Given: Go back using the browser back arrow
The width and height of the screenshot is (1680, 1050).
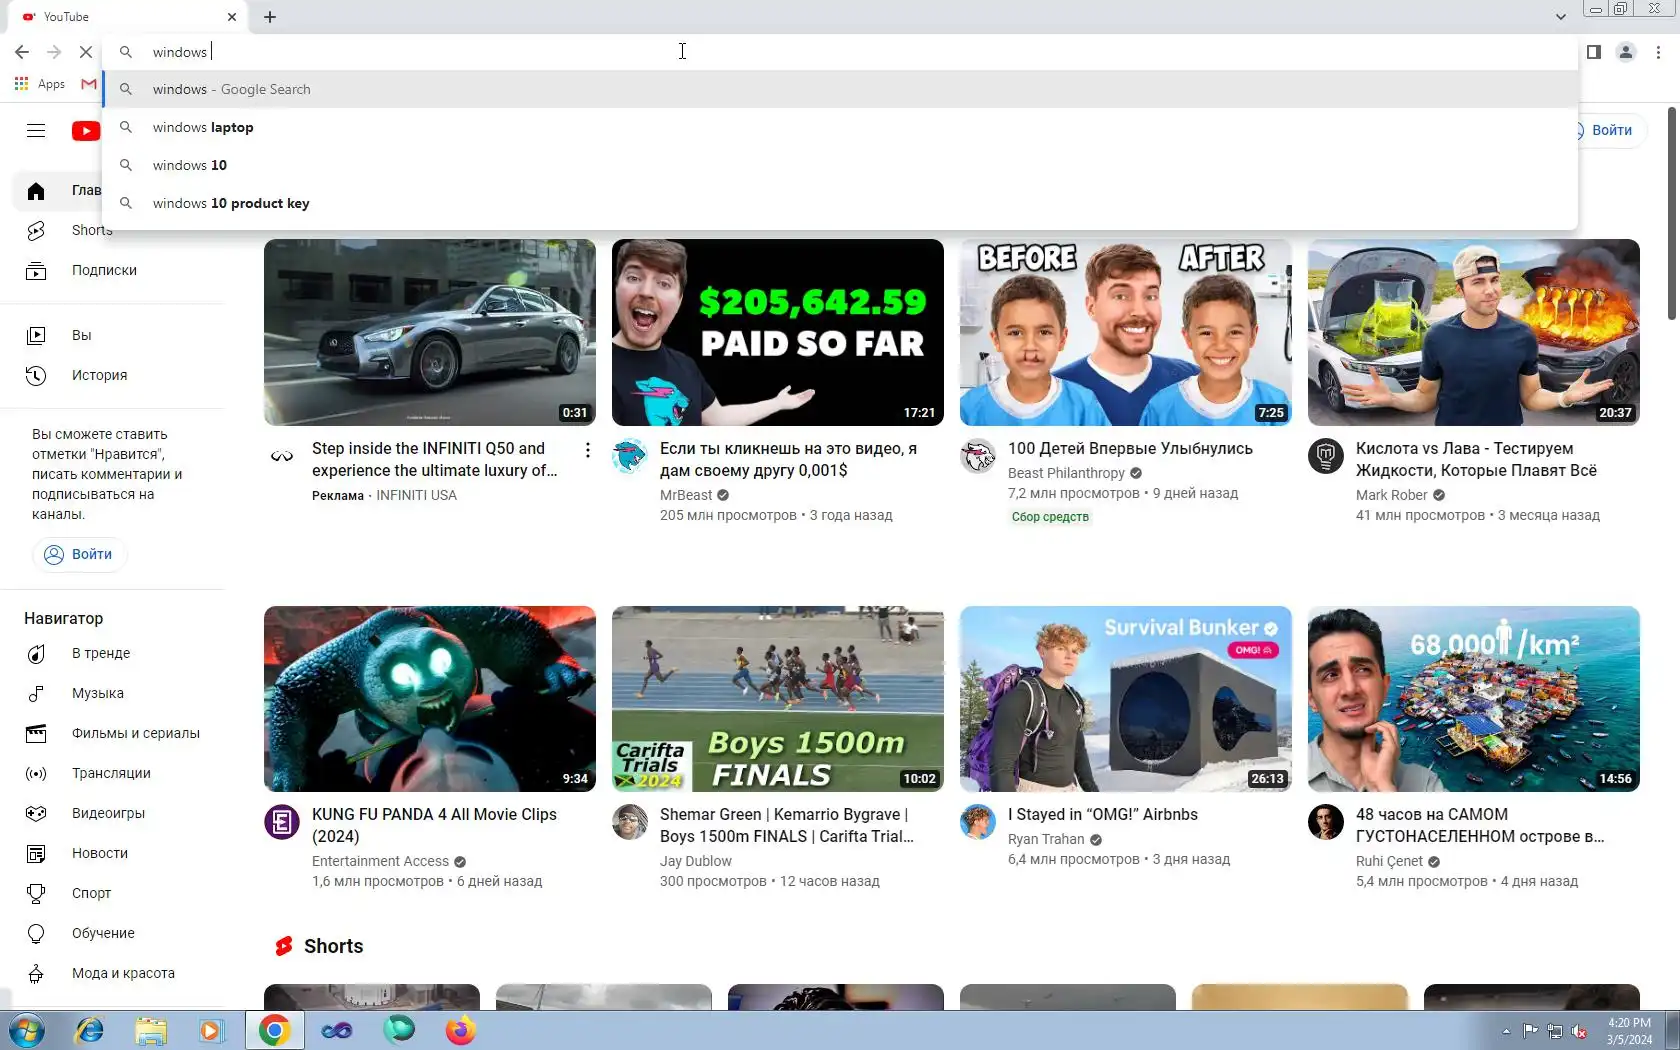Looking at the screenshot, I should pos(22,52).
